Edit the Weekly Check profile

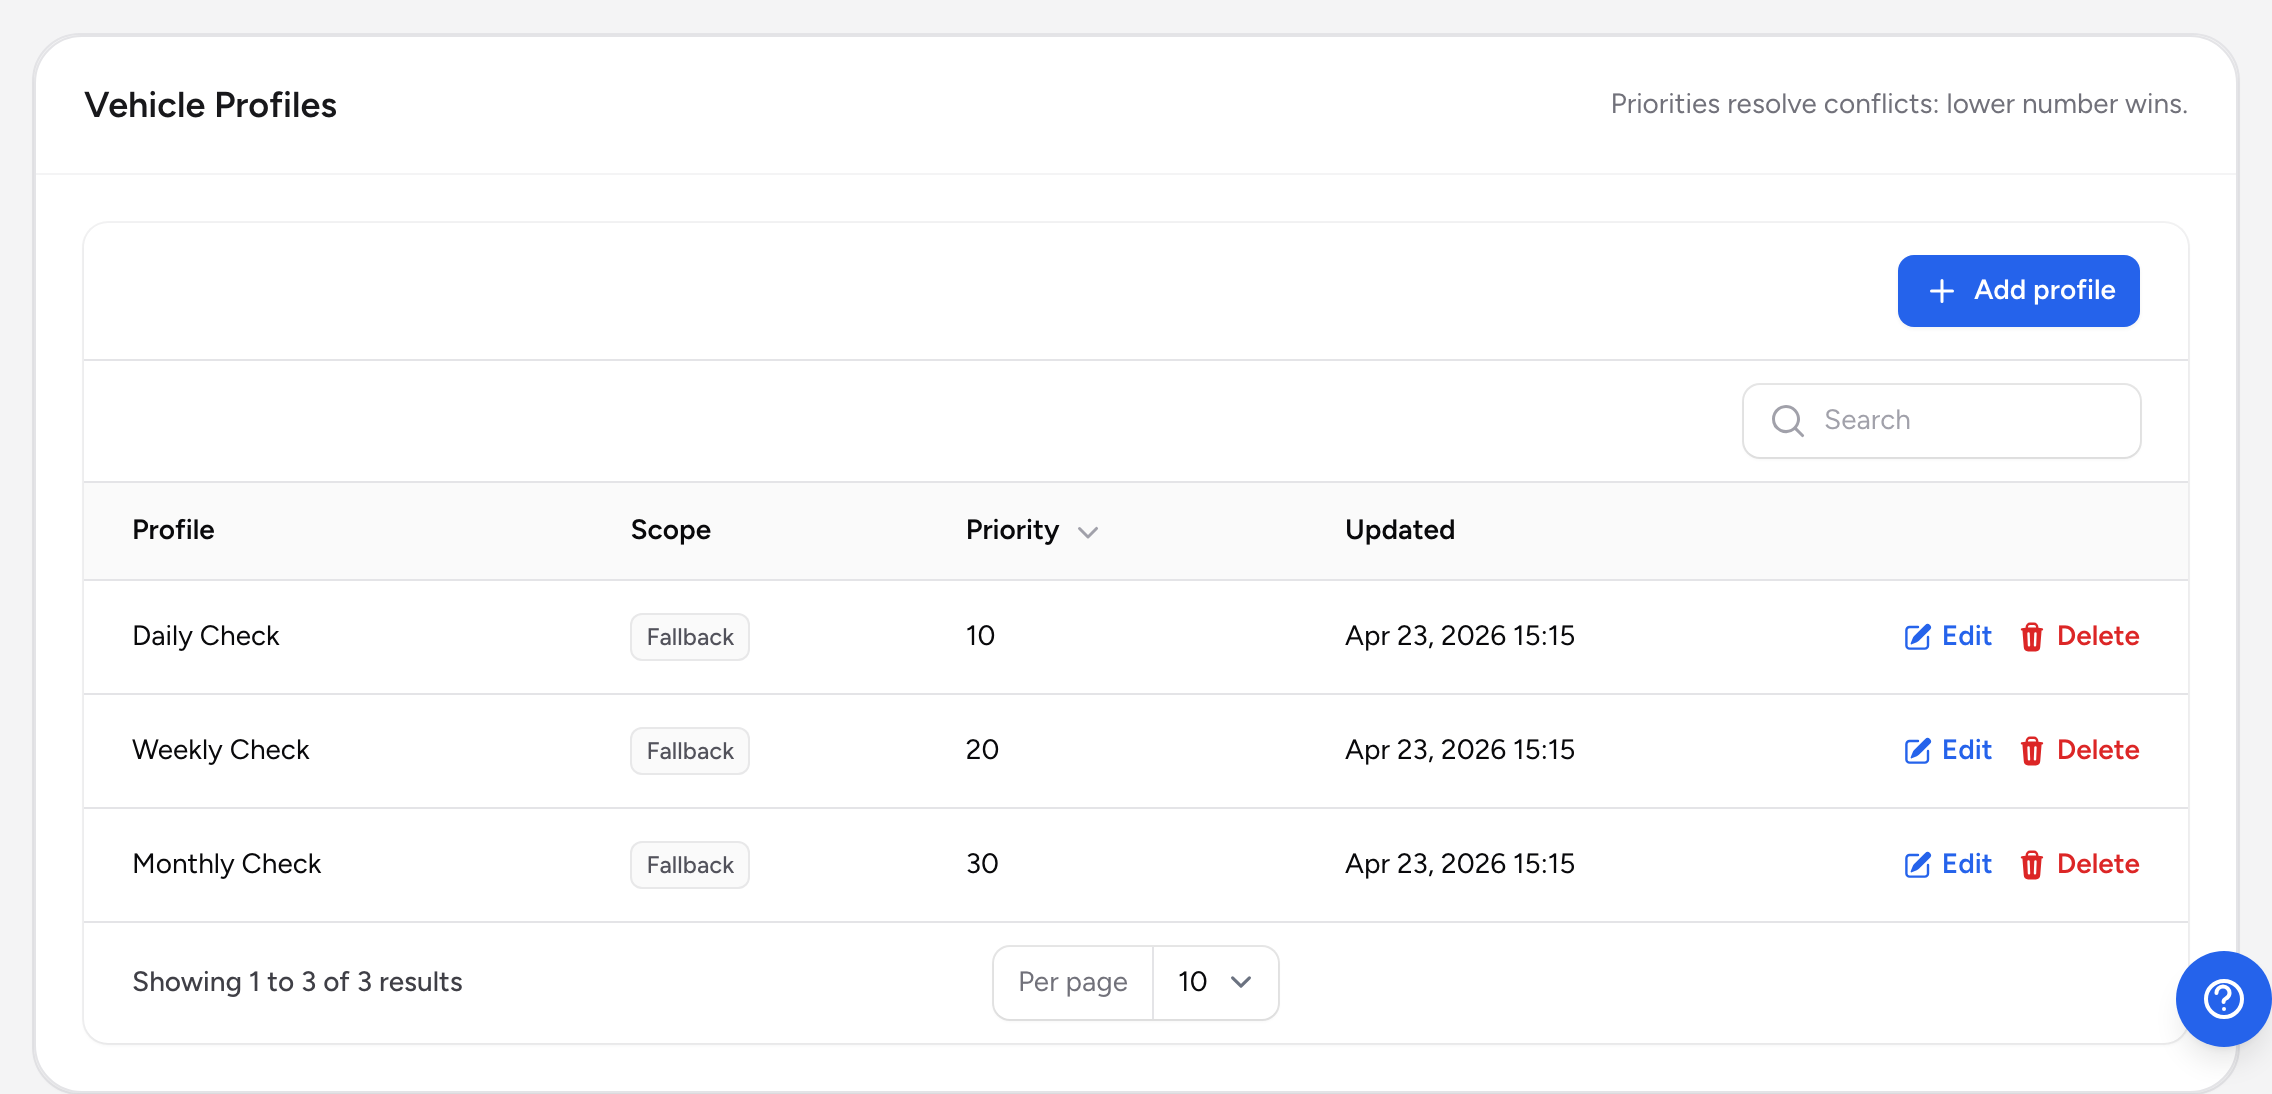[1948, 750]
